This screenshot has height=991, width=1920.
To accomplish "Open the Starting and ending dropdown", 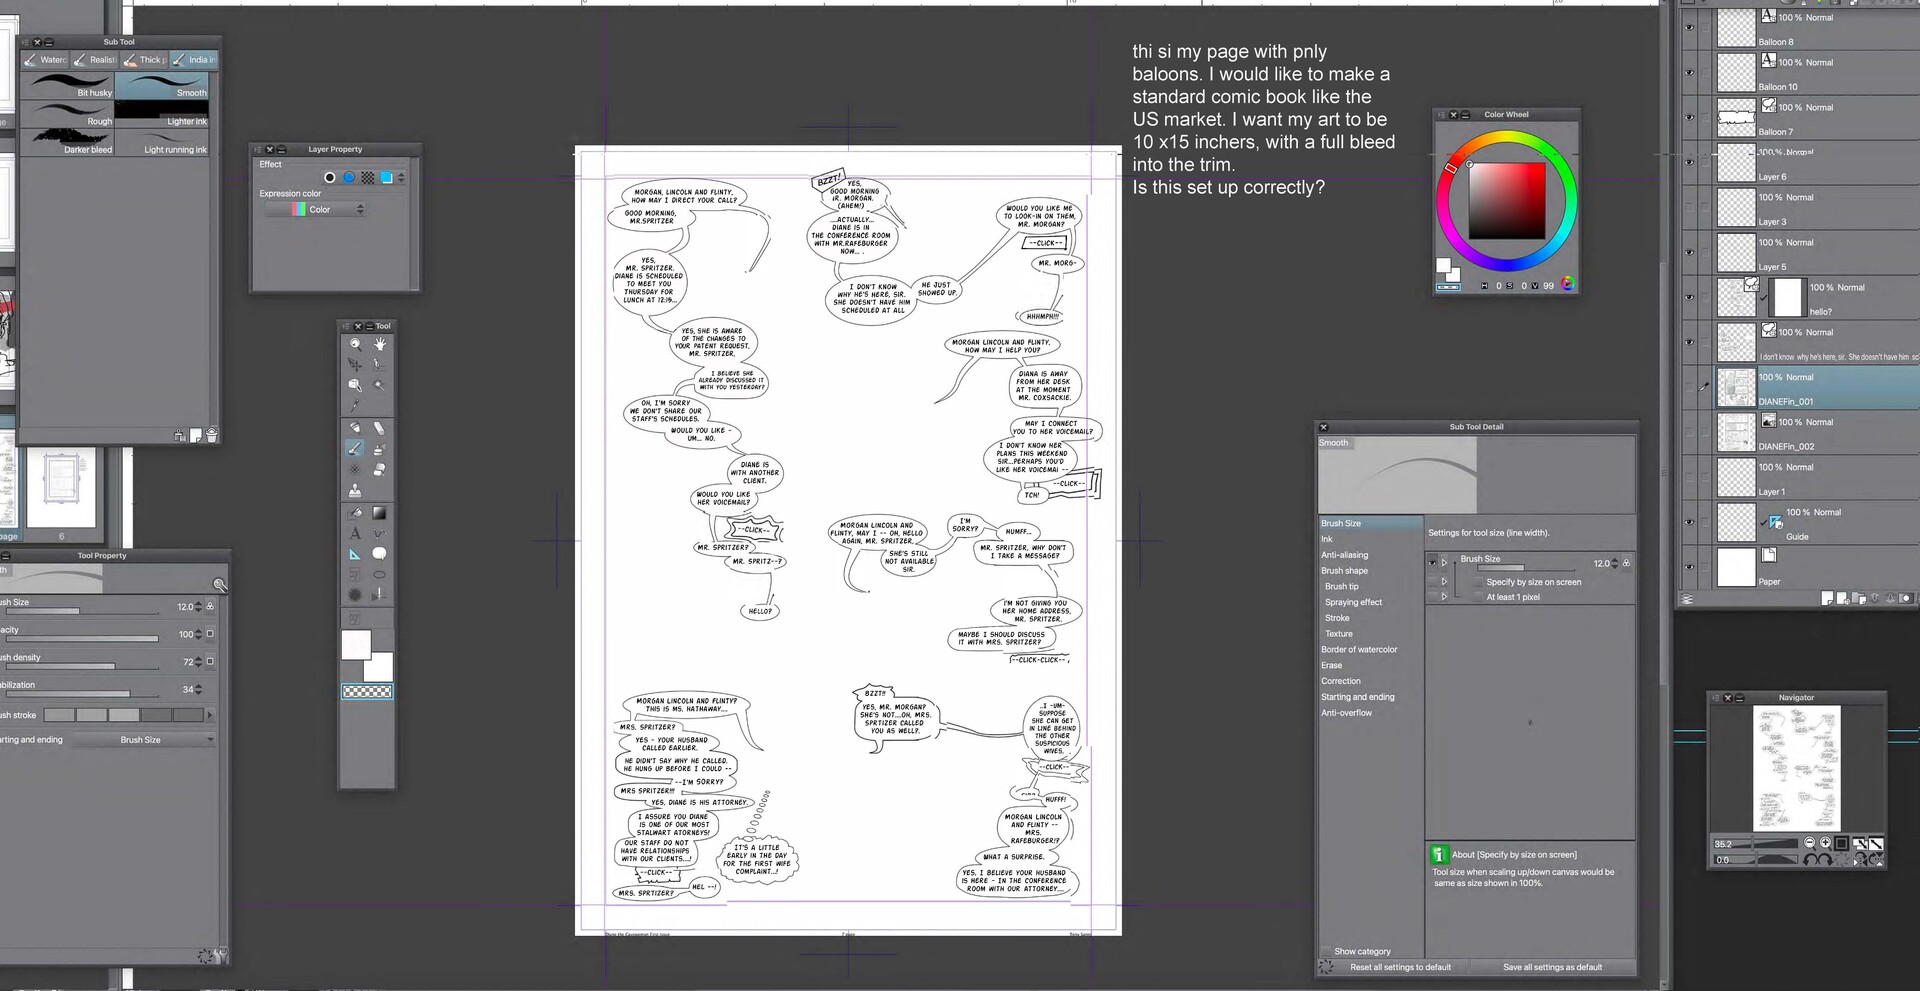I will click(x=165, y=739).
